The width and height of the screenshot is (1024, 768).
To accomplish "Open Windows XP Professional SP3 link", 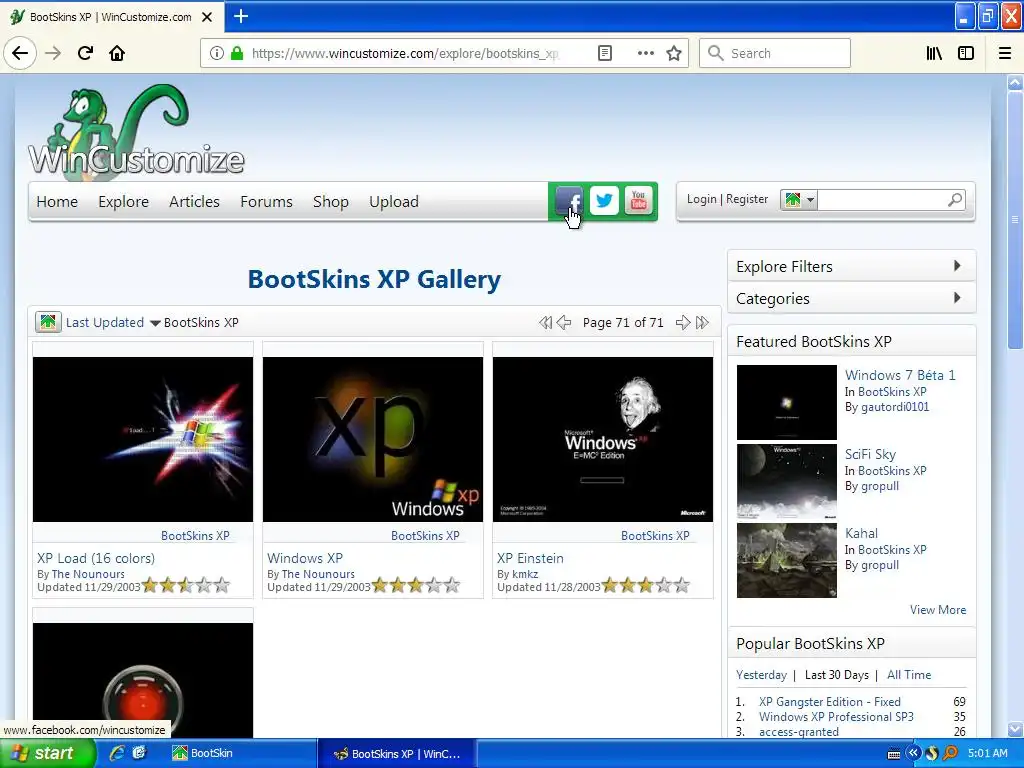I will point(836,716).
